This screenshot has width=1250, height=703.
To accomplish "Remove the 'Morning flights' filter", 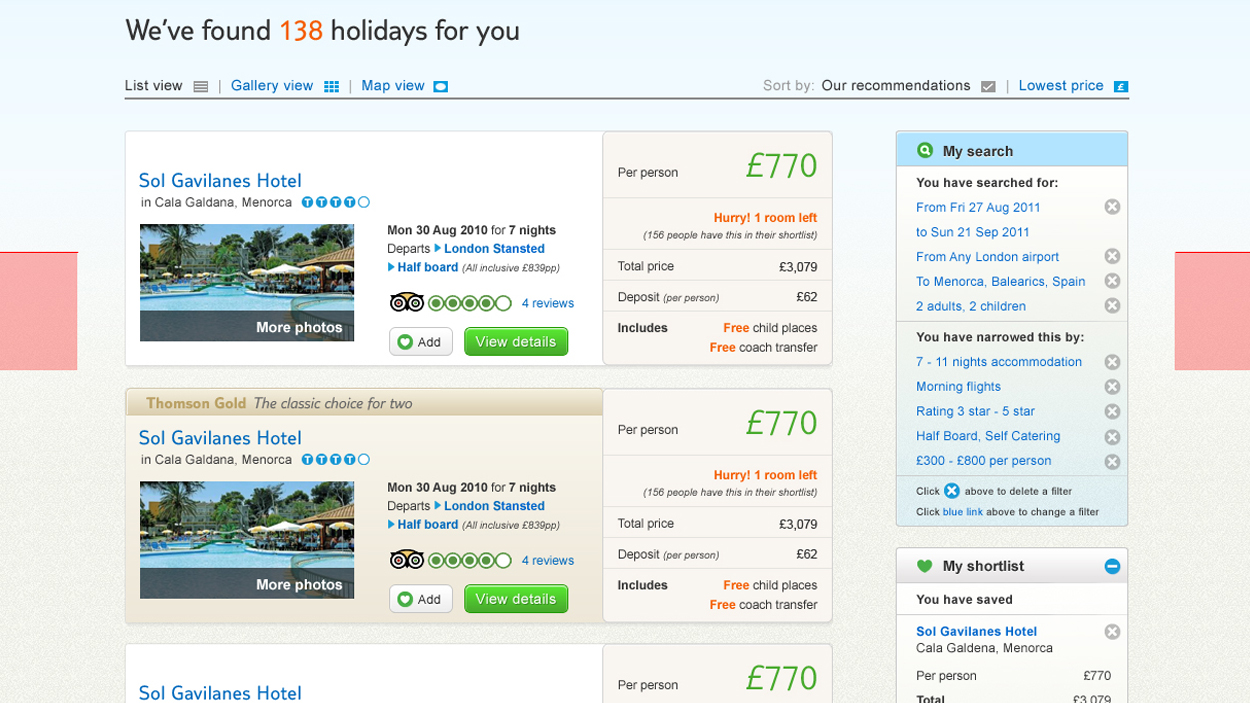I will click(x=1112, y=387).
